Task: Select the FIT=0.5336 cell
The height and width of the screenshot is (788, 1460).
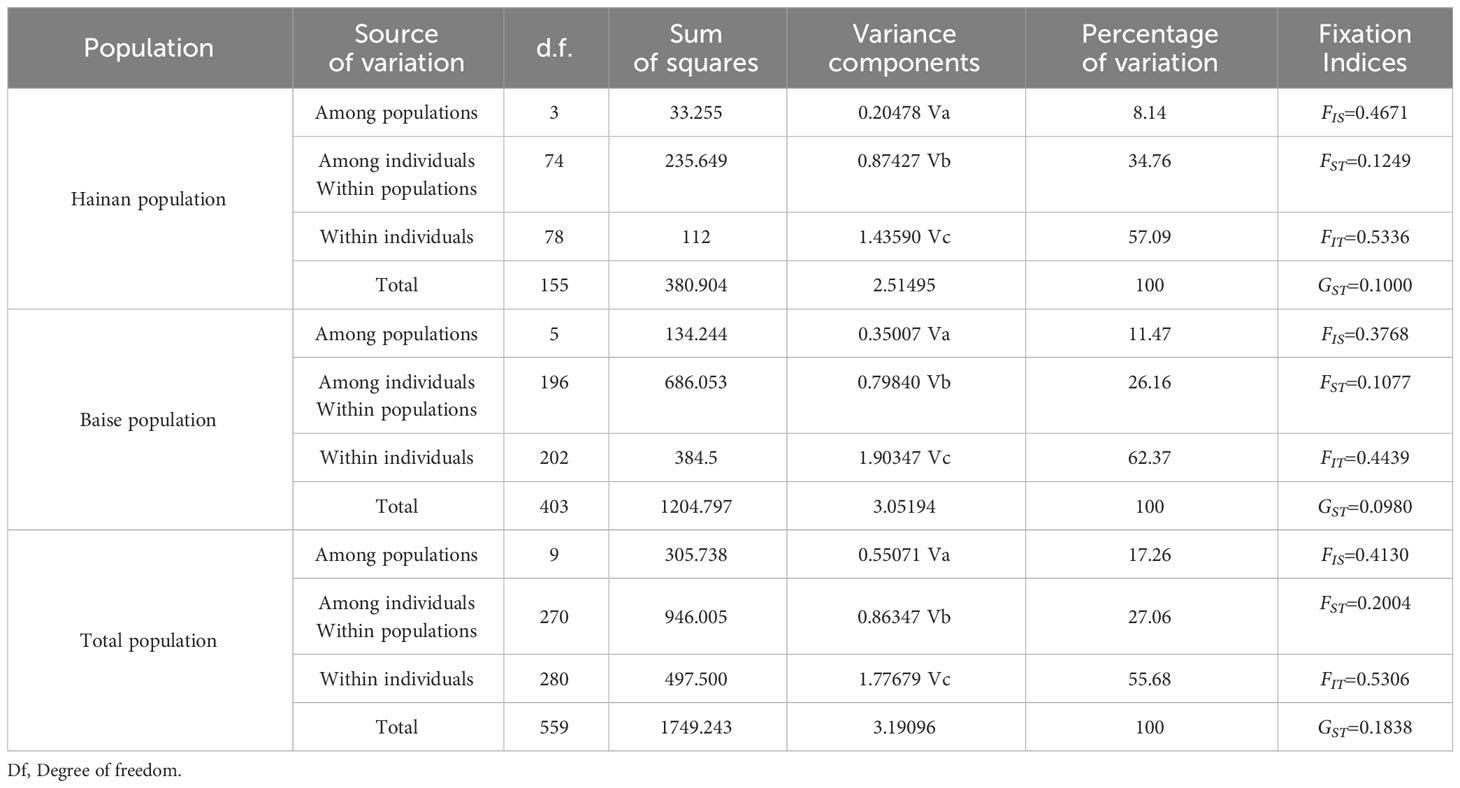Action: click(1364, 237)
